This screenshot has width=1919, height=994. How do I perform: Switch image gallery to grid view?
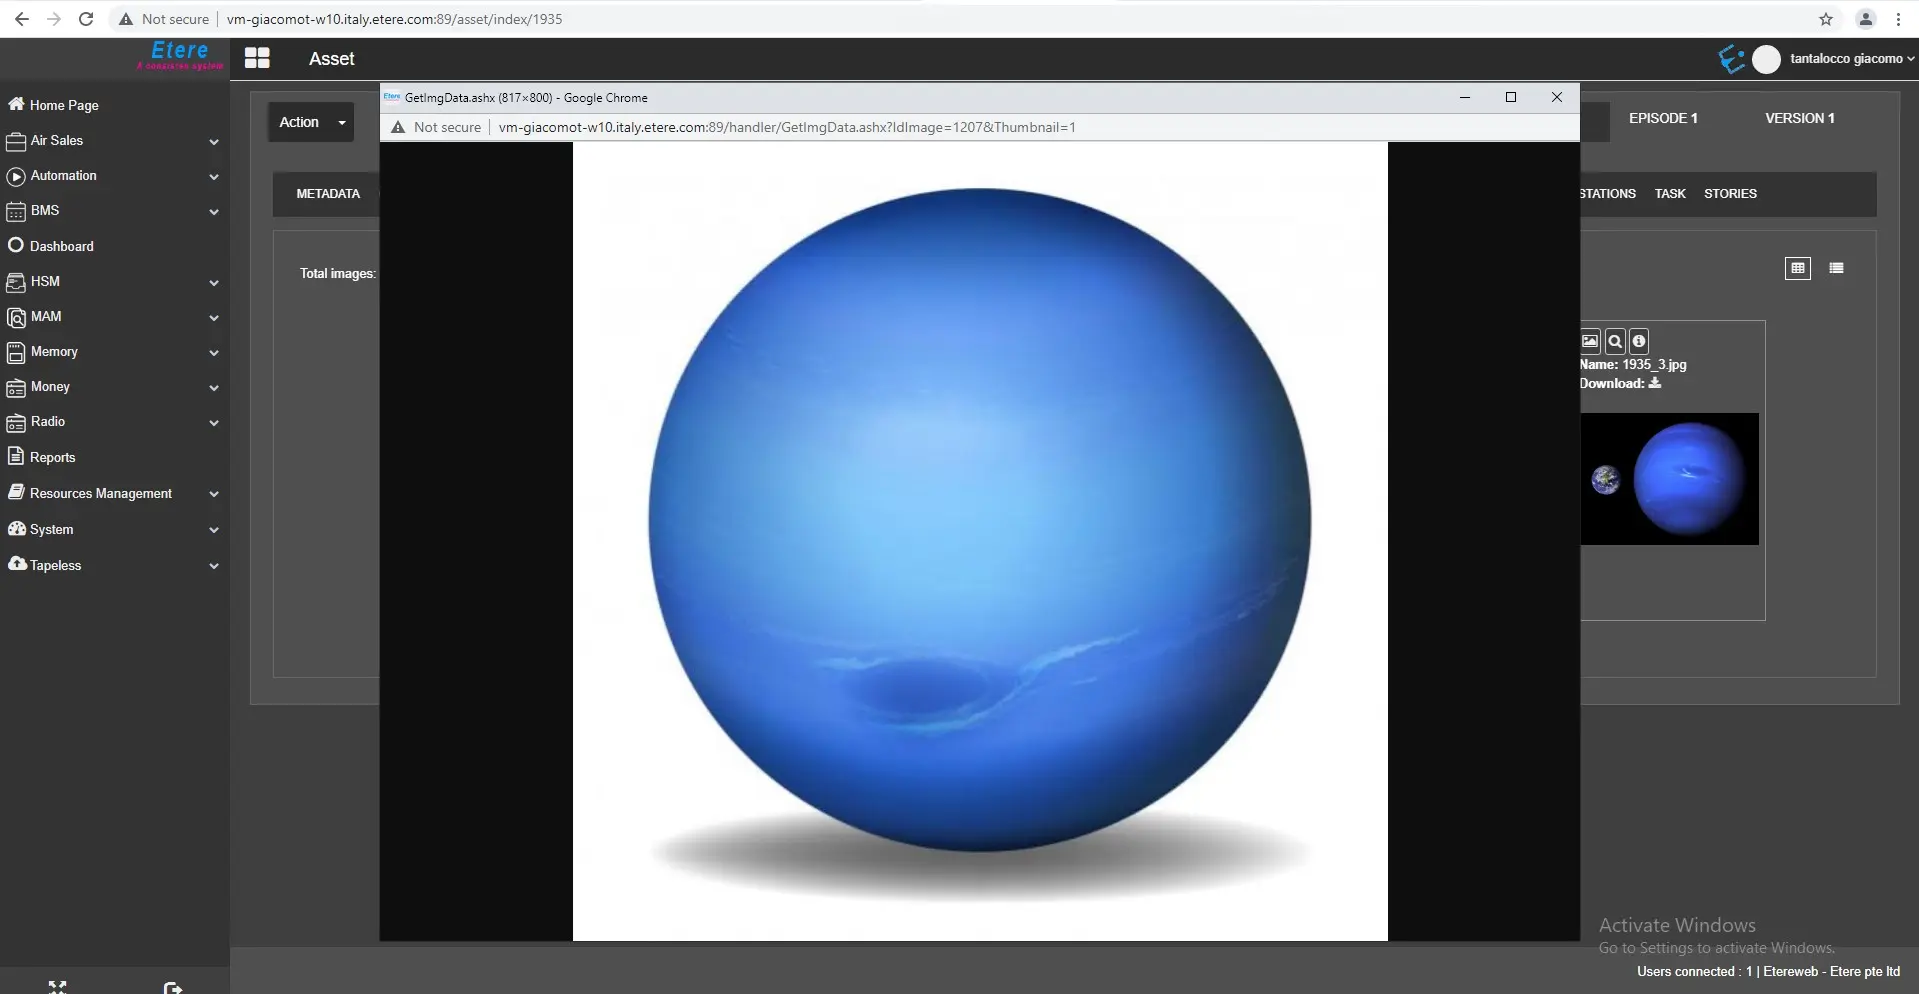1797,268
